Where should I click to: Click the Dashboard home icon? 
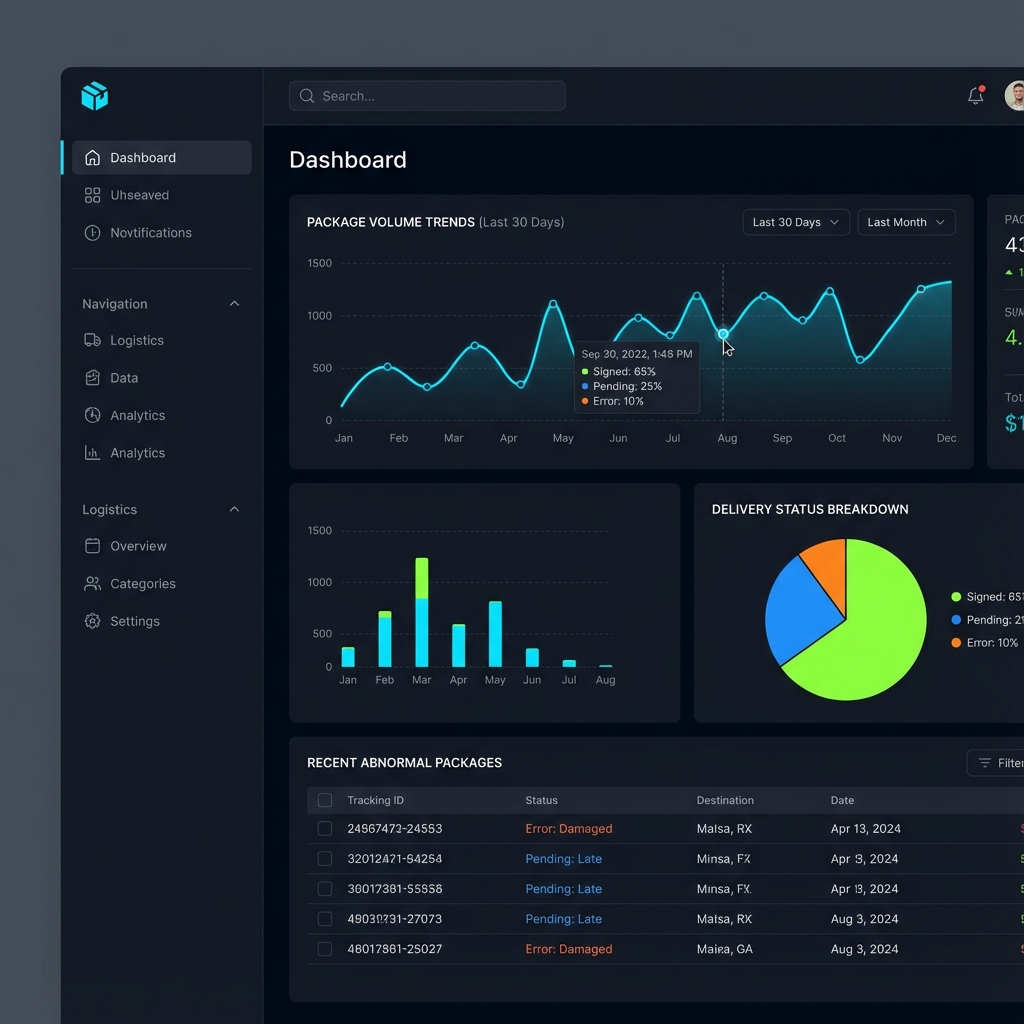(92, 158)
